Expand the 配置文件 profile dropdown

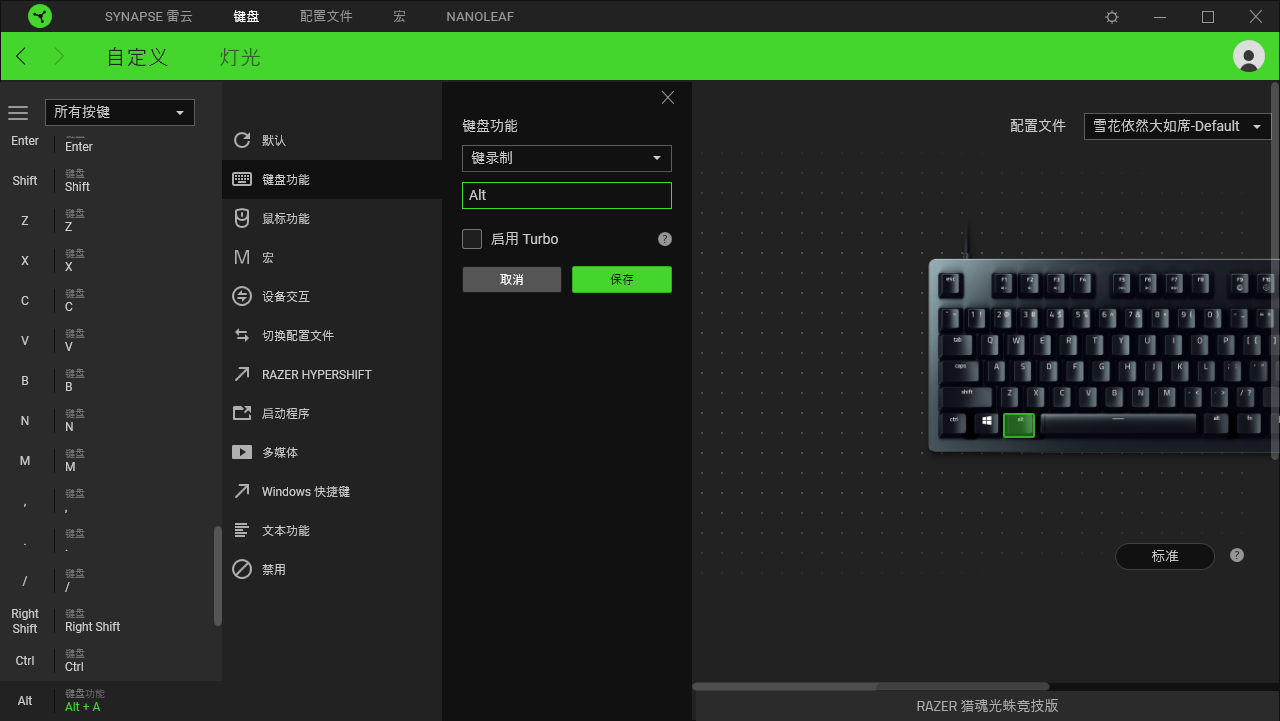click(1177, 126)
